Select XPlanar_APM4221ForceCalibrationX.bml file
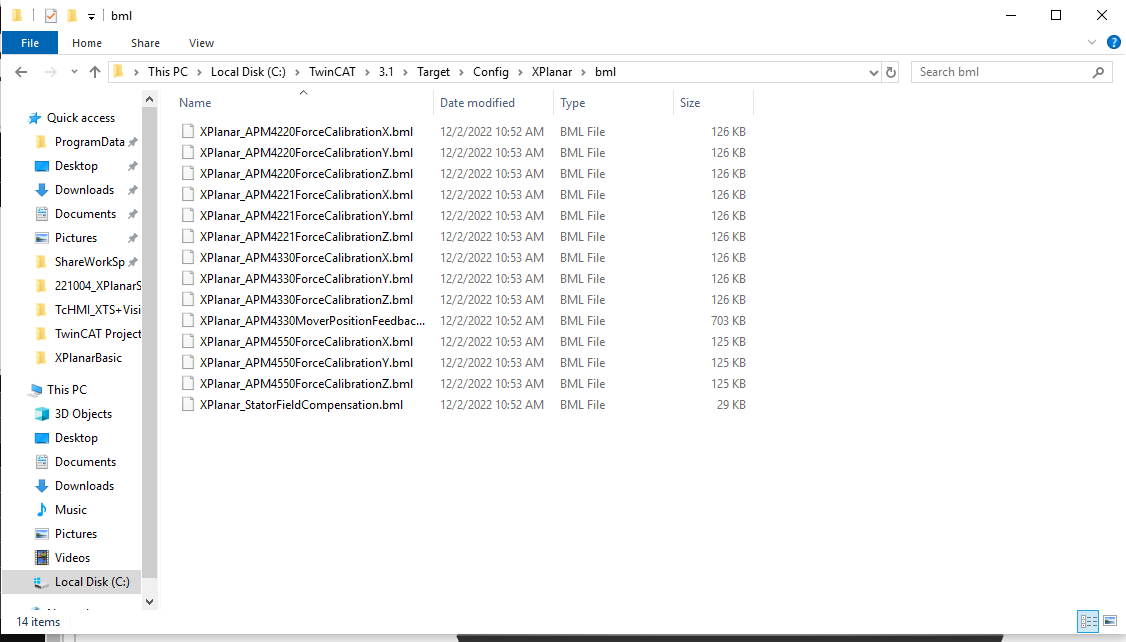The height and width of the screenshot is (642, 1126). point(306,195)
